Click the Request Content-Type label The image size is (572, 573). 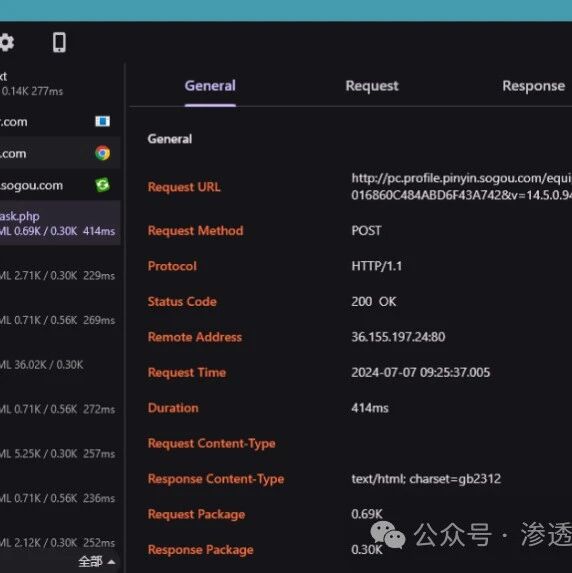pos(211,443)
